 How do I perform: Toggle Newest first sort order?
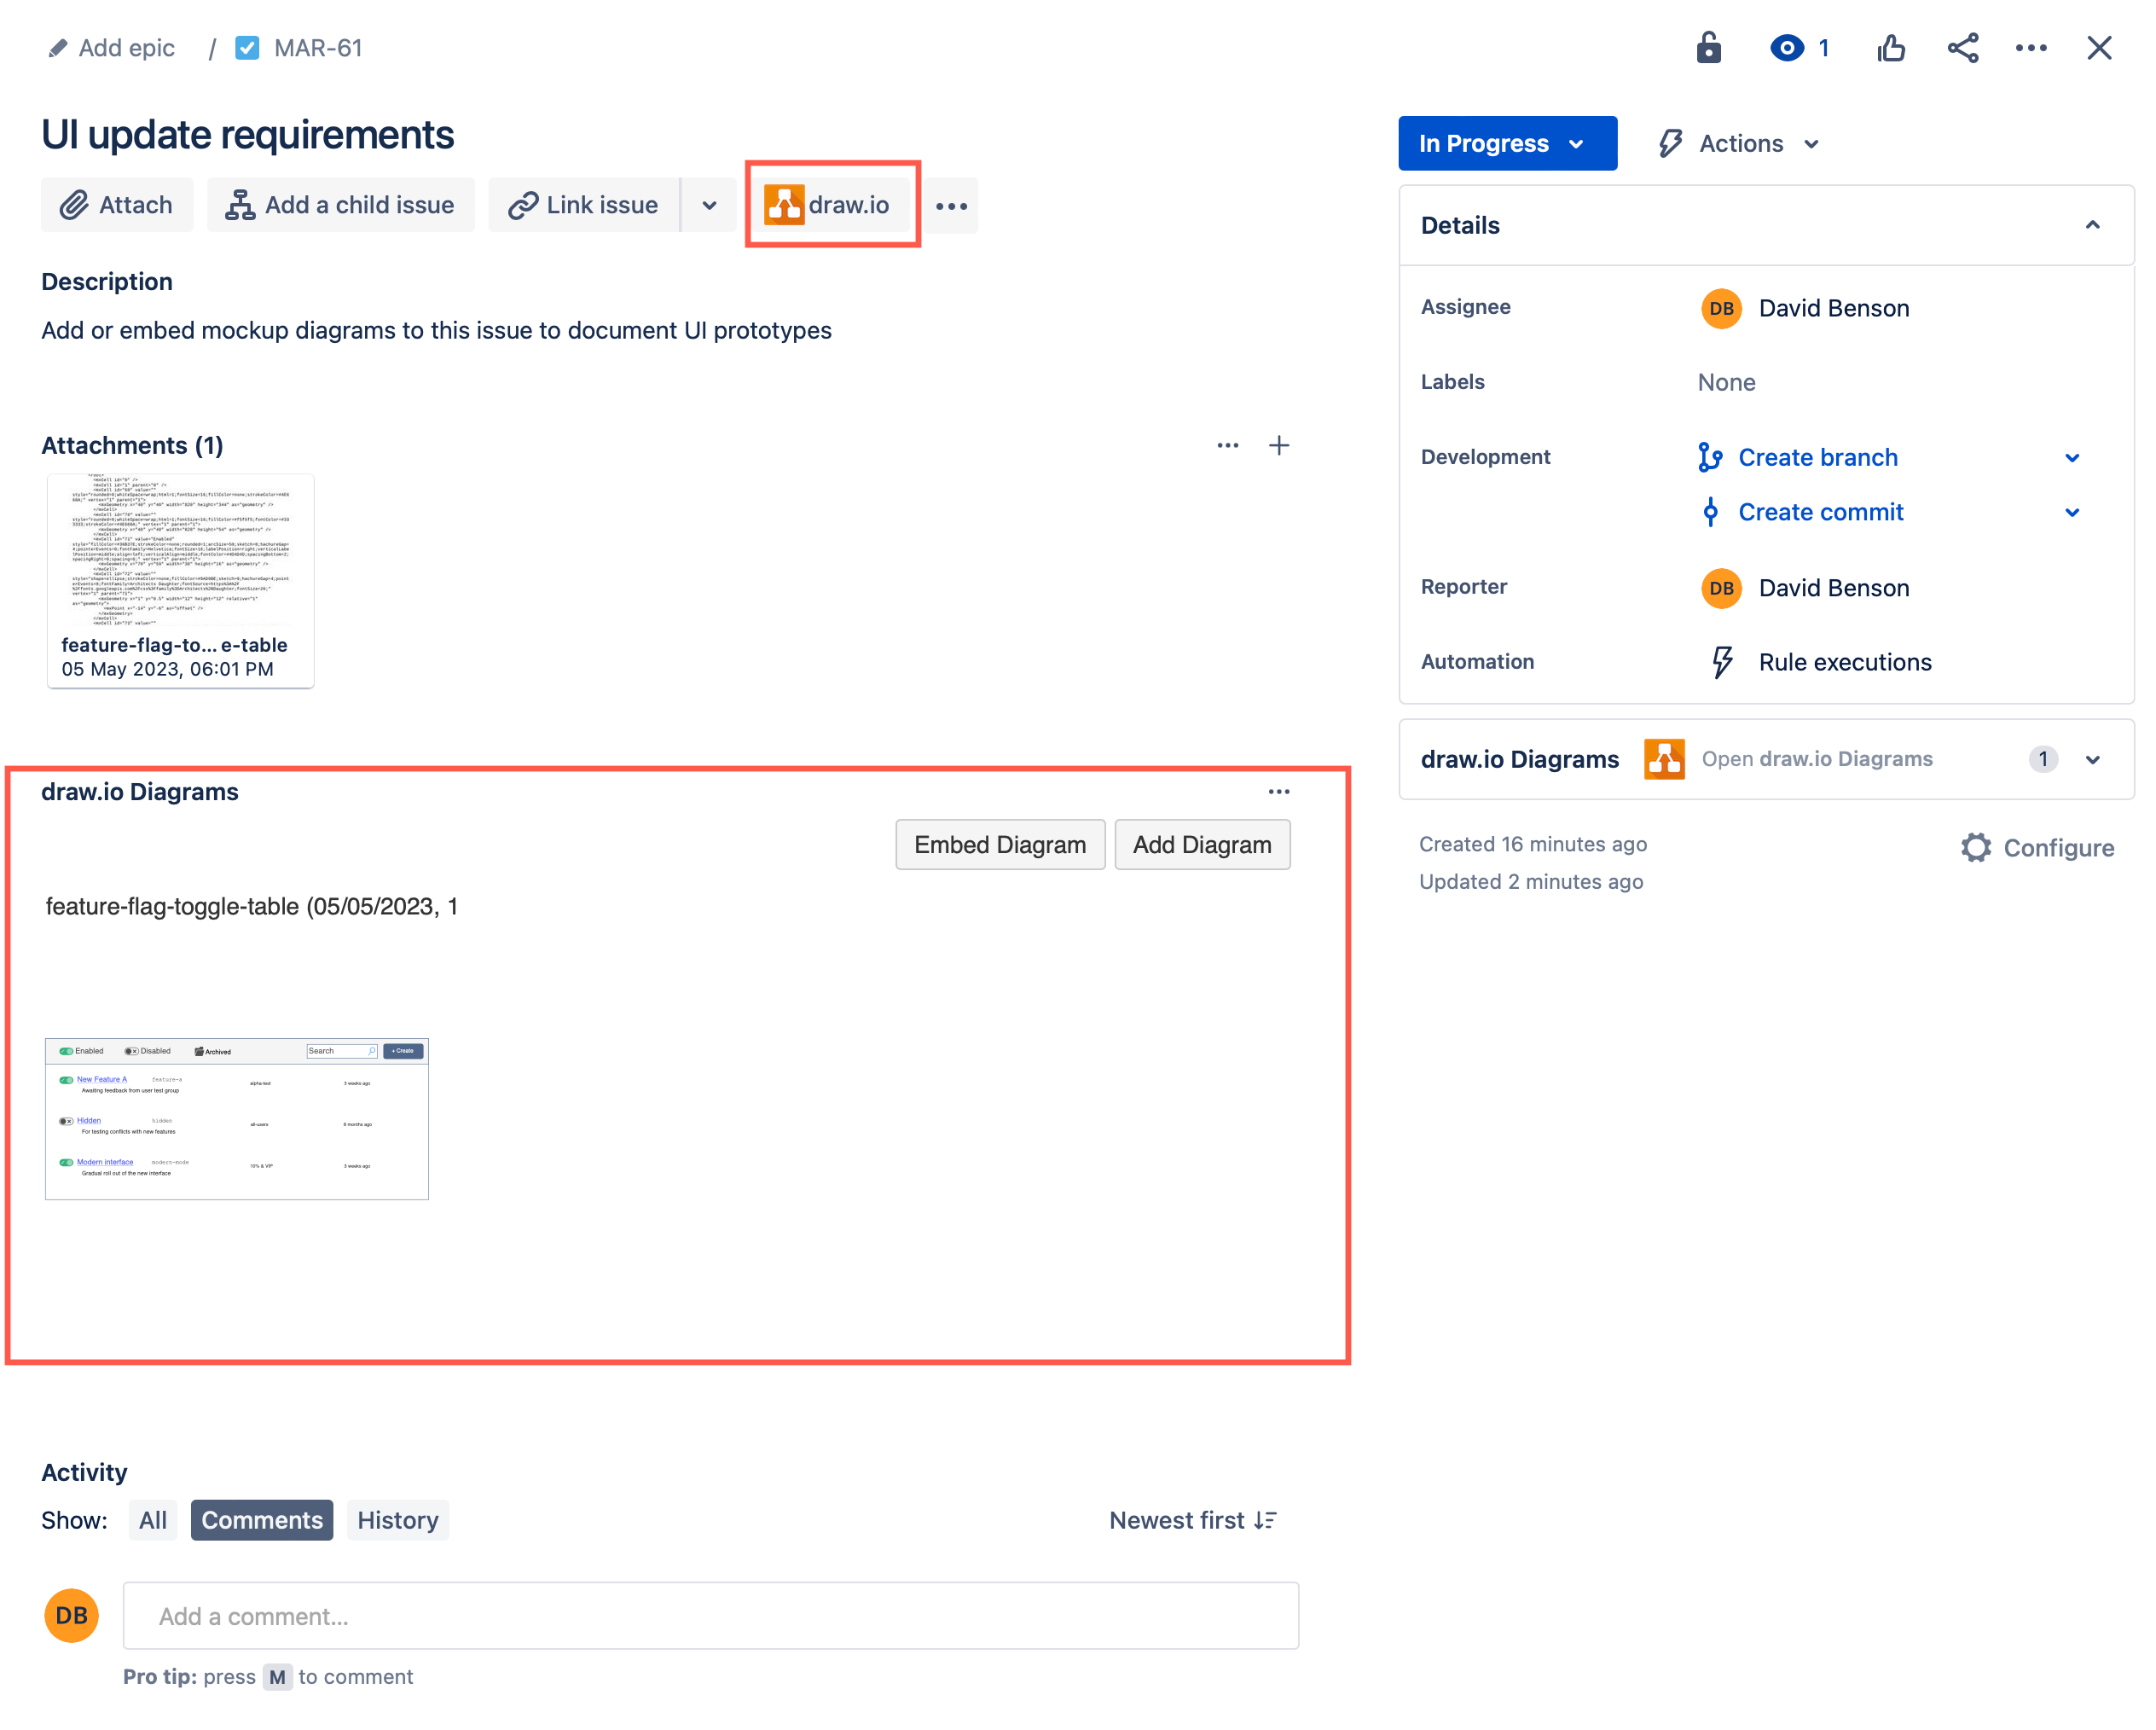[1192, 1519]
